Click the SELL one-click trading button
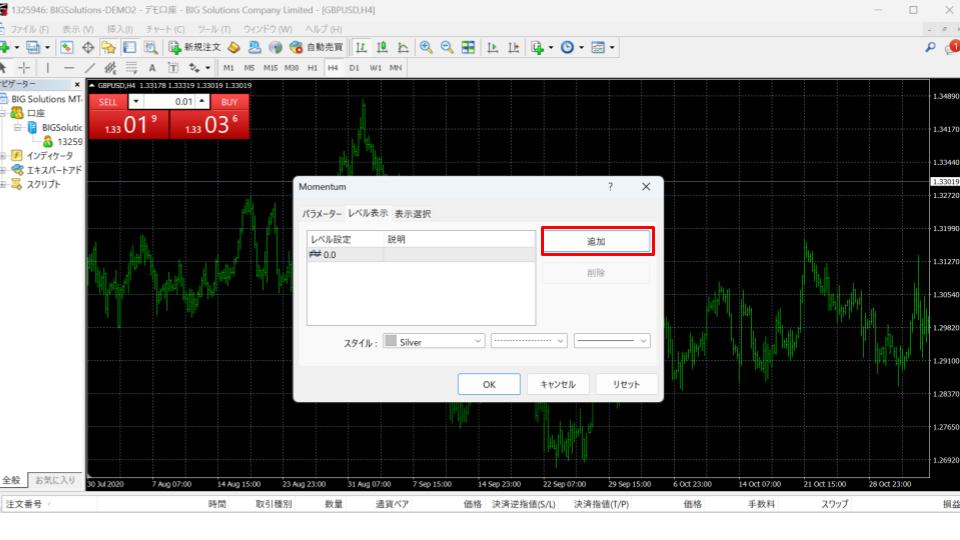The height and width of the screenshot is (540, 960). click(x=108, y=102)
